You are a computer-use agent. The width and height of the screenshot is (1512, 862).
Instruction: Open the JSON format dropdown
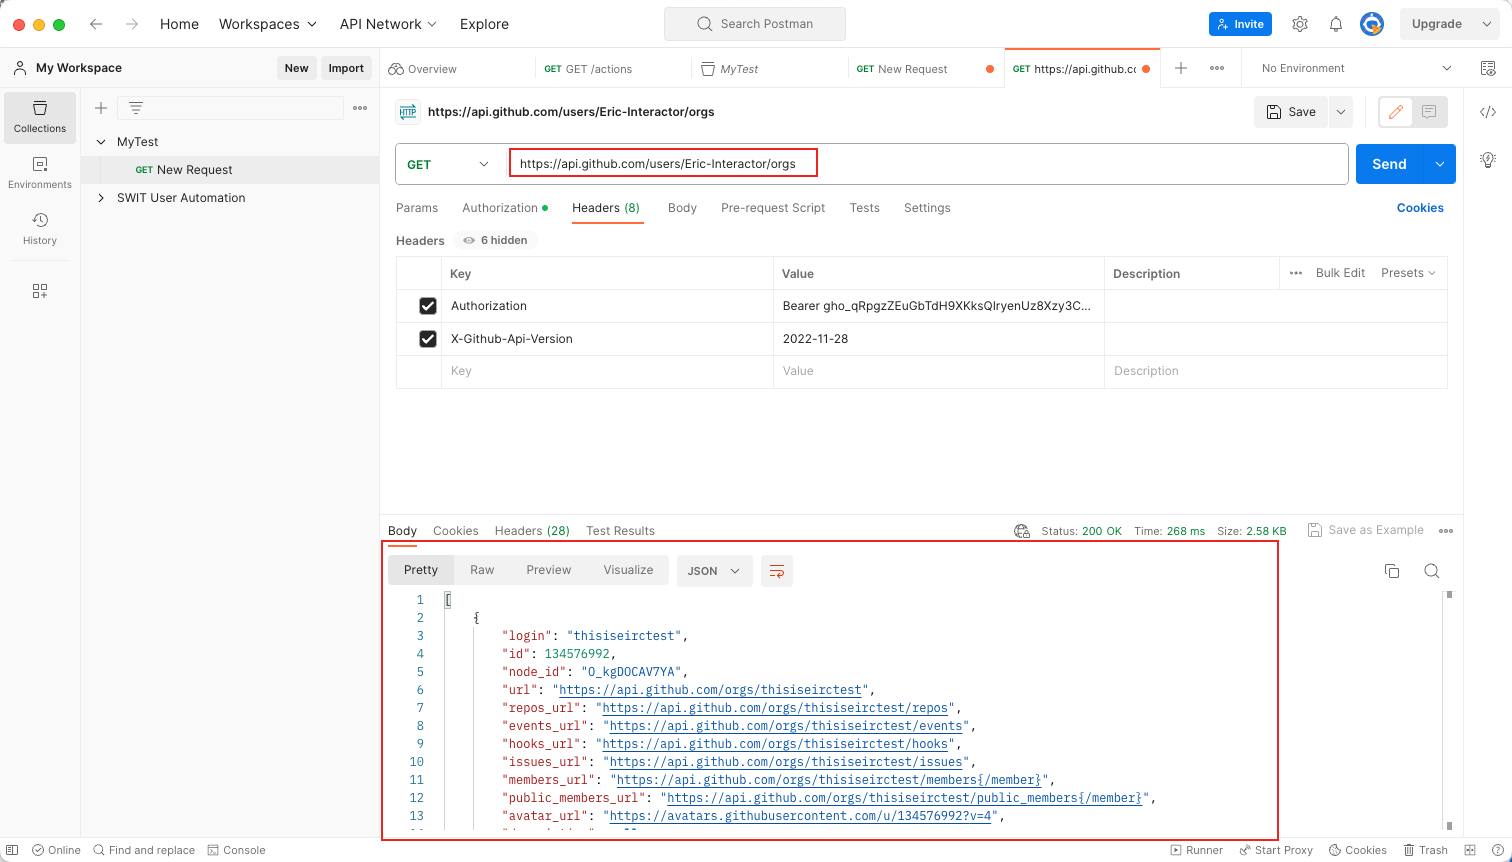point(714,571)
